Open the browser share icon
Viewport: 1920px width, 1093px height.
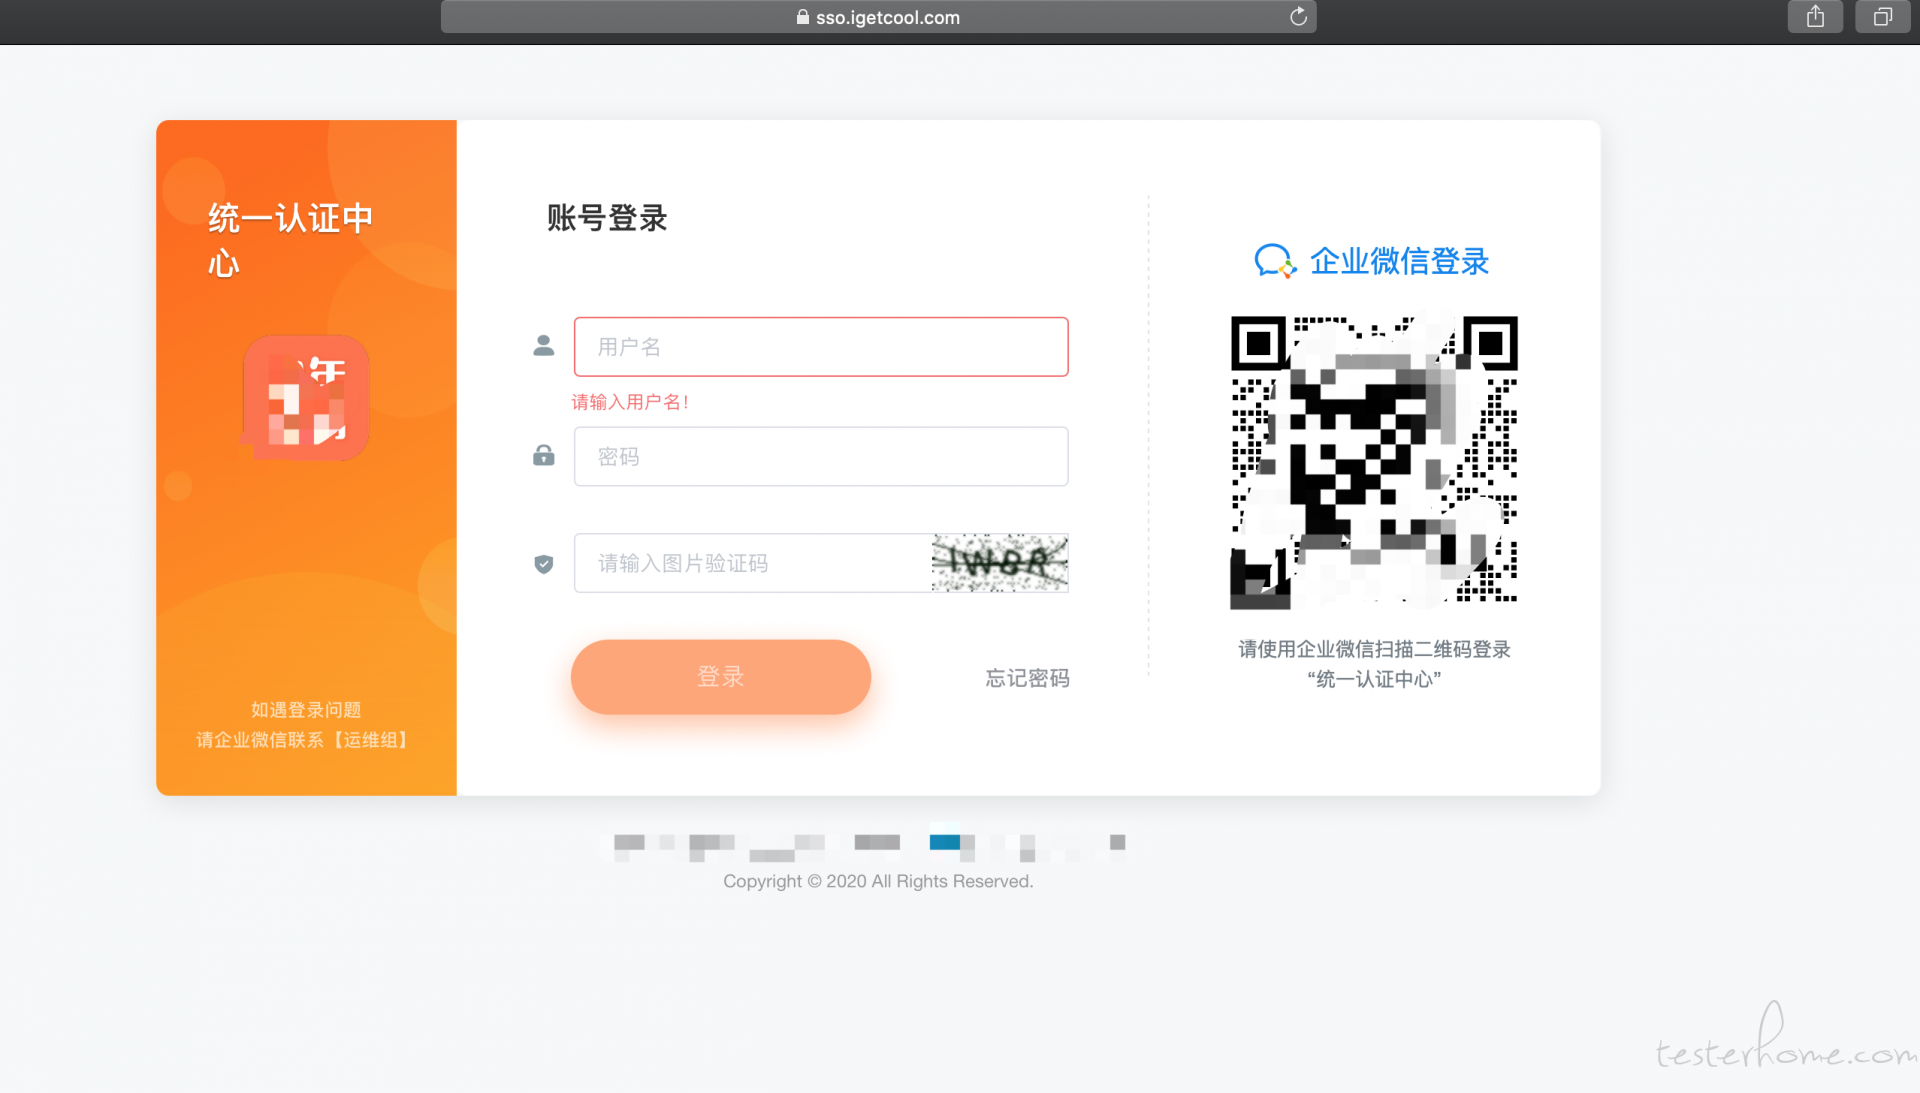coord(1815,17)
